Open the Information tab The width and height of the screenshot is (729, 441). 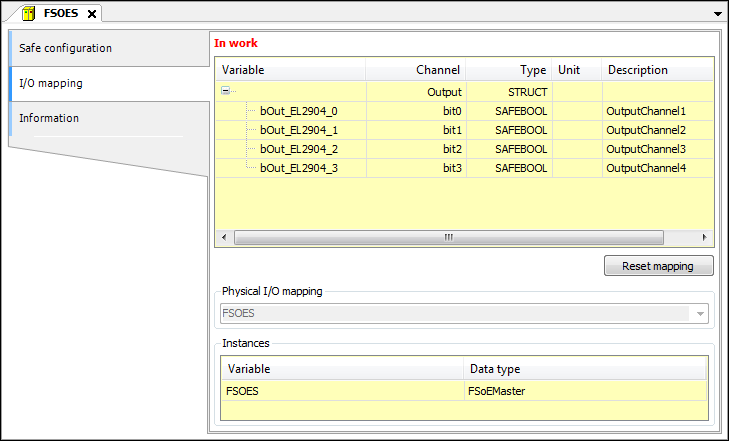49,118
